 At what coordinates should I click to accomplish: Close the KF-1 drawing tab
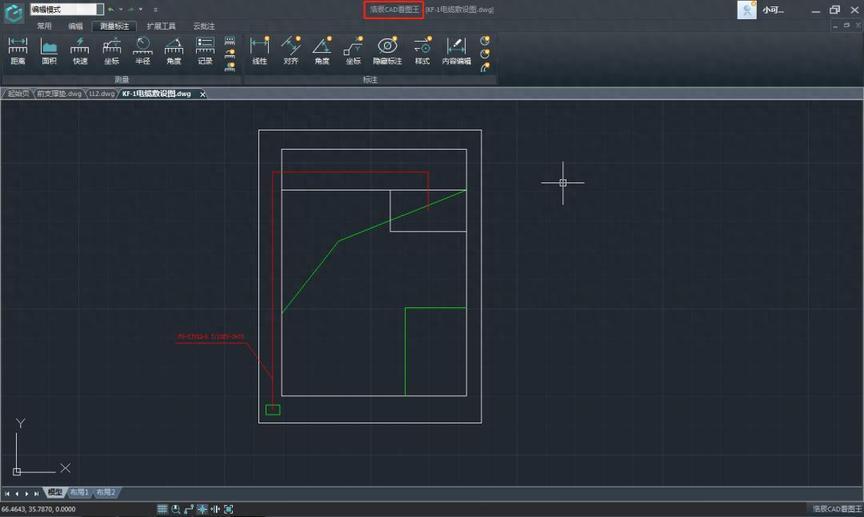tap(202, 94)
